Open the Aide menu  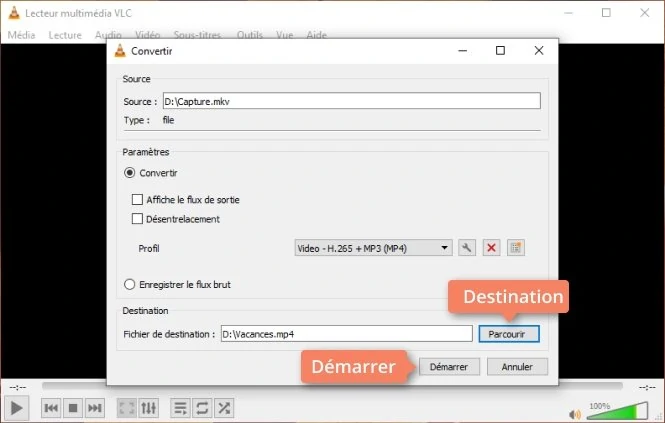pyautogui.click(x=316, y=35)
